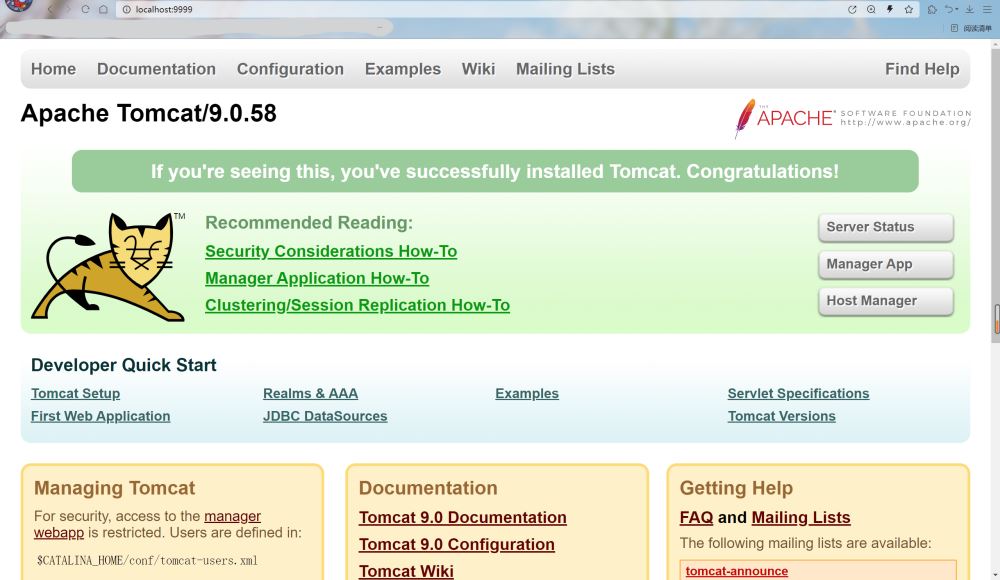Open the Documentation nav item
Image resolution: width=1000 pixels, height=580 pixels.
pyautogui.click(x=156, y=69)
